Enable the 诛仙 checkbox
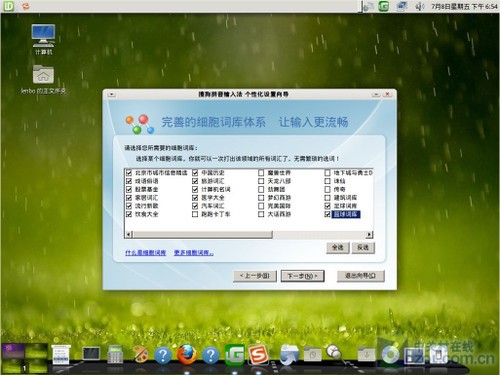Image resolution: width=500 pixels, height=375 pixels. pyautogui.click(x=328, y=181)
